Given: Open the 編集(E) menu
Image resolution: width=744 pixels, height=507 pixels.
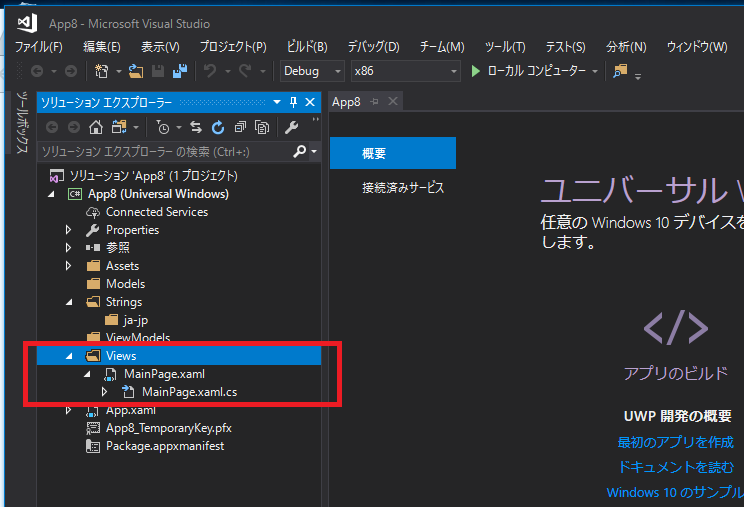Looking at the screenshot, I should pos(102,47).
